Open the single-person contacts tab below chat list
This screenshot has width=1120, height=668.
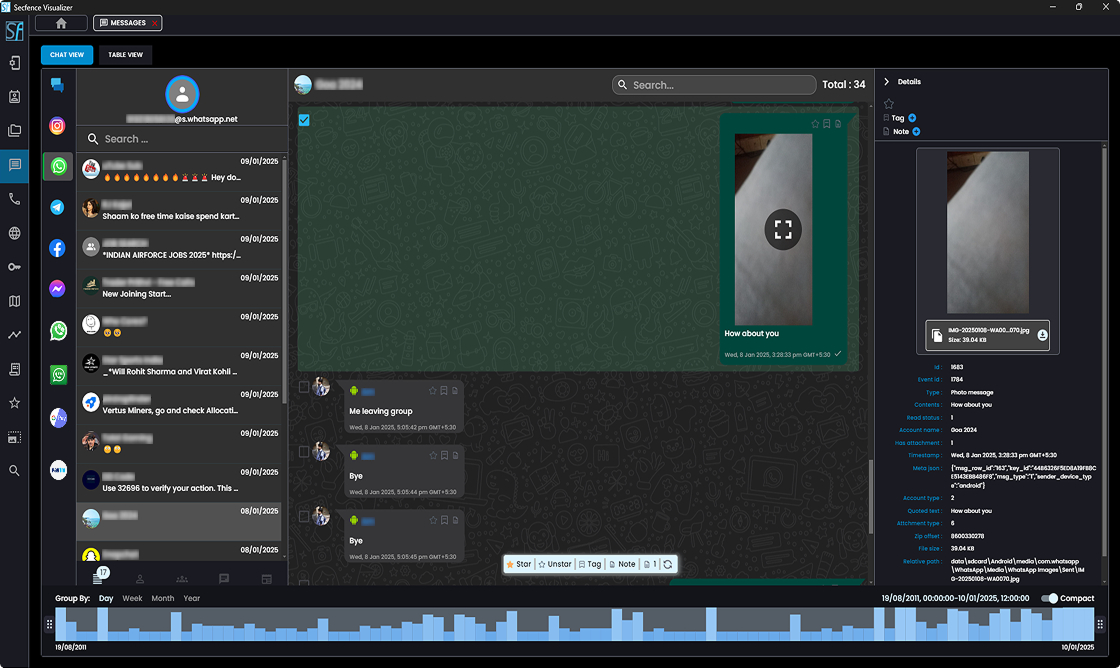[x=140, y=579]
